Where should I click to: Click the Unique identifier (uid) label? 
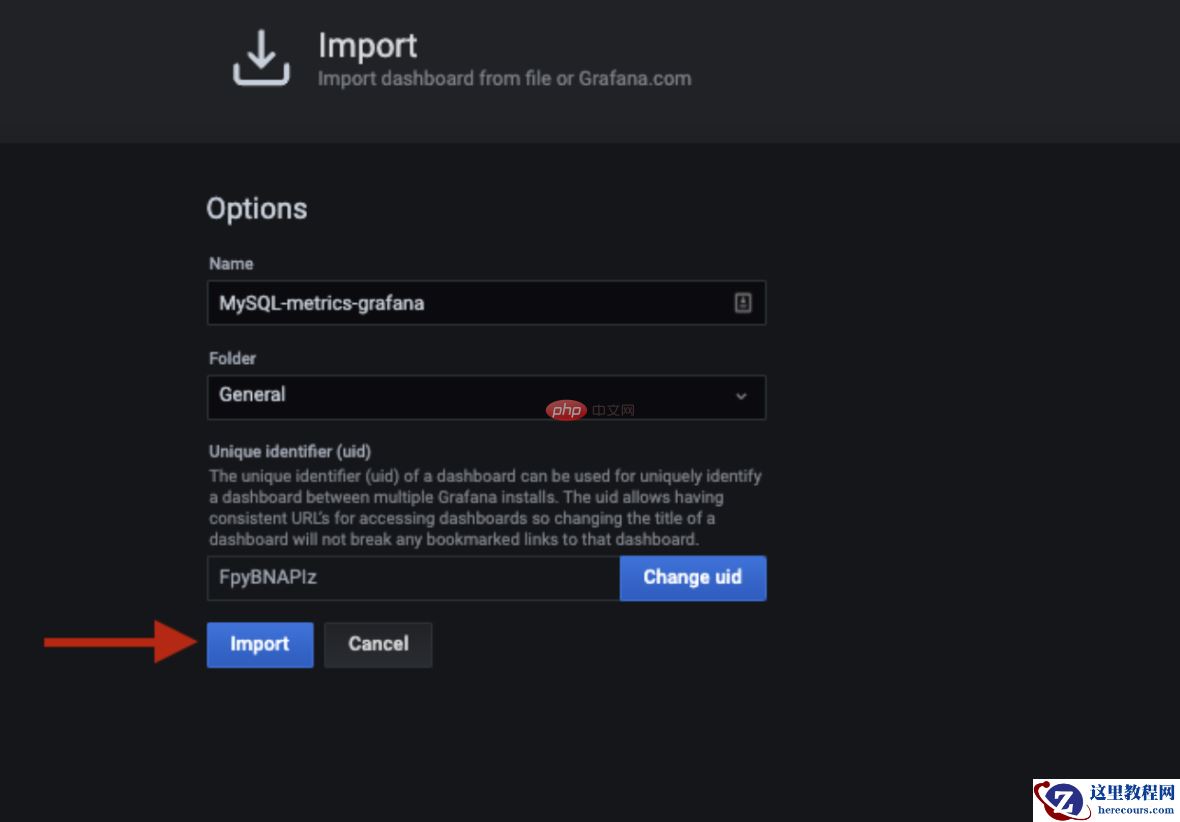coord(290,452)
